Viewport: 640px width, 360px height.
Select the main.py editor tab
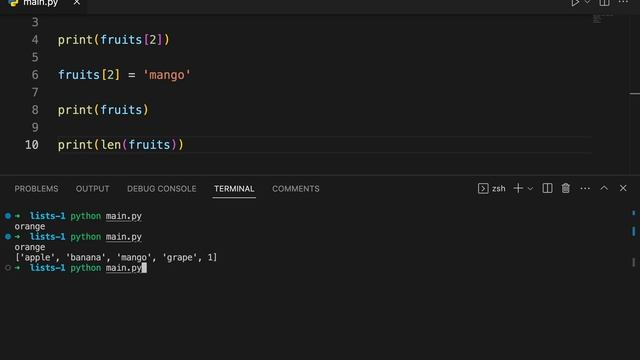coord(41,3)
